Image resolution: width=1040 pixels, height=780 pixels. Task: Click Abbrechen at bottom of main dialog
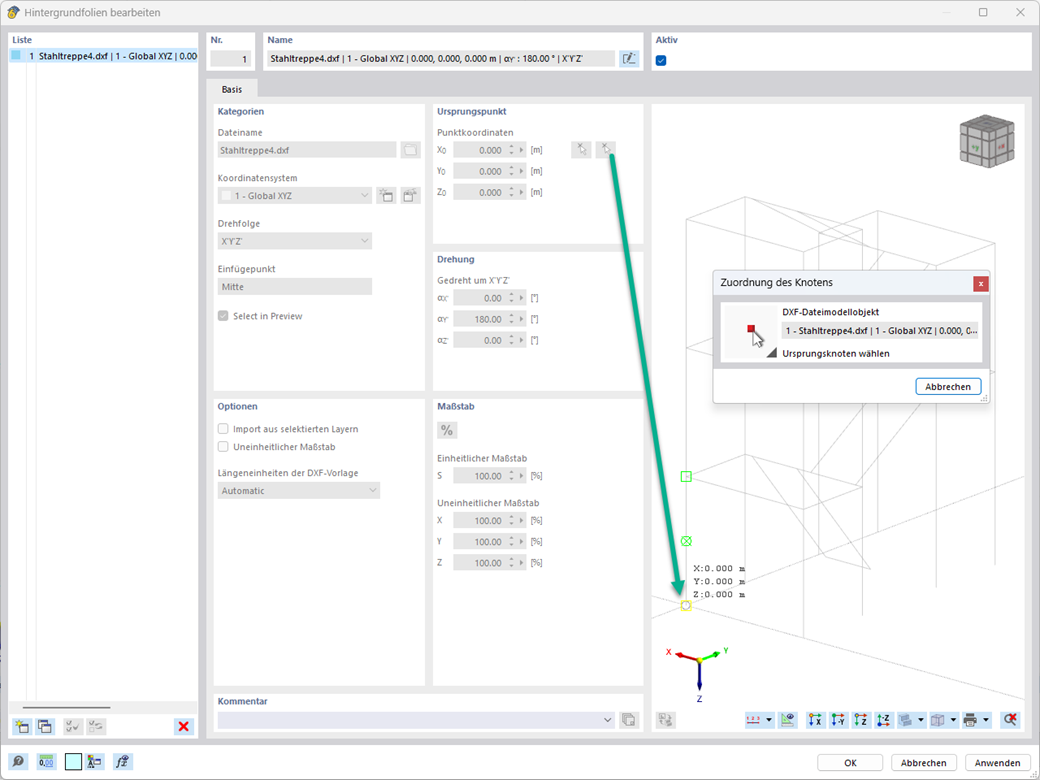[x=924, y=763]
